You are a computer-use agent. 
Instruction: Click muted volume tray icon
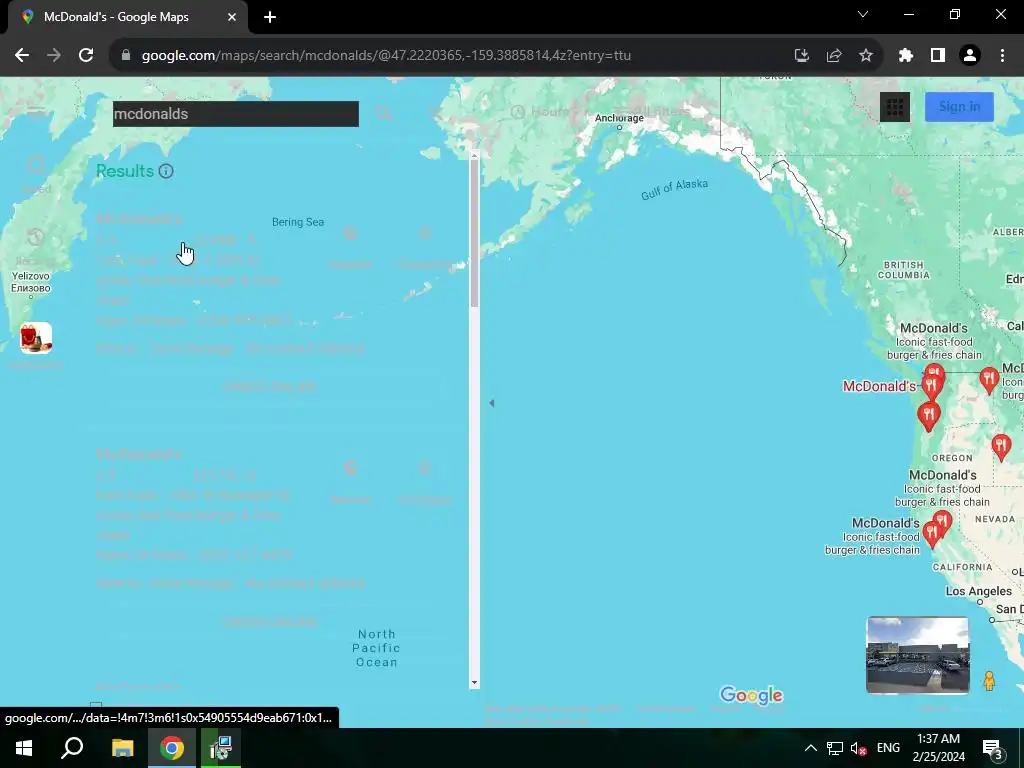coord(858,748)
